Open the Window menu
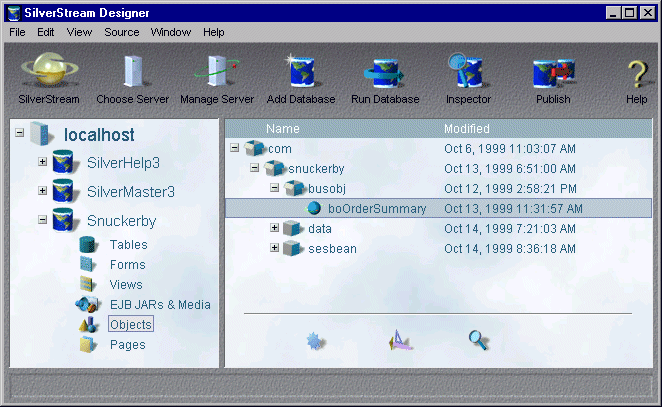 click(171, 32)
